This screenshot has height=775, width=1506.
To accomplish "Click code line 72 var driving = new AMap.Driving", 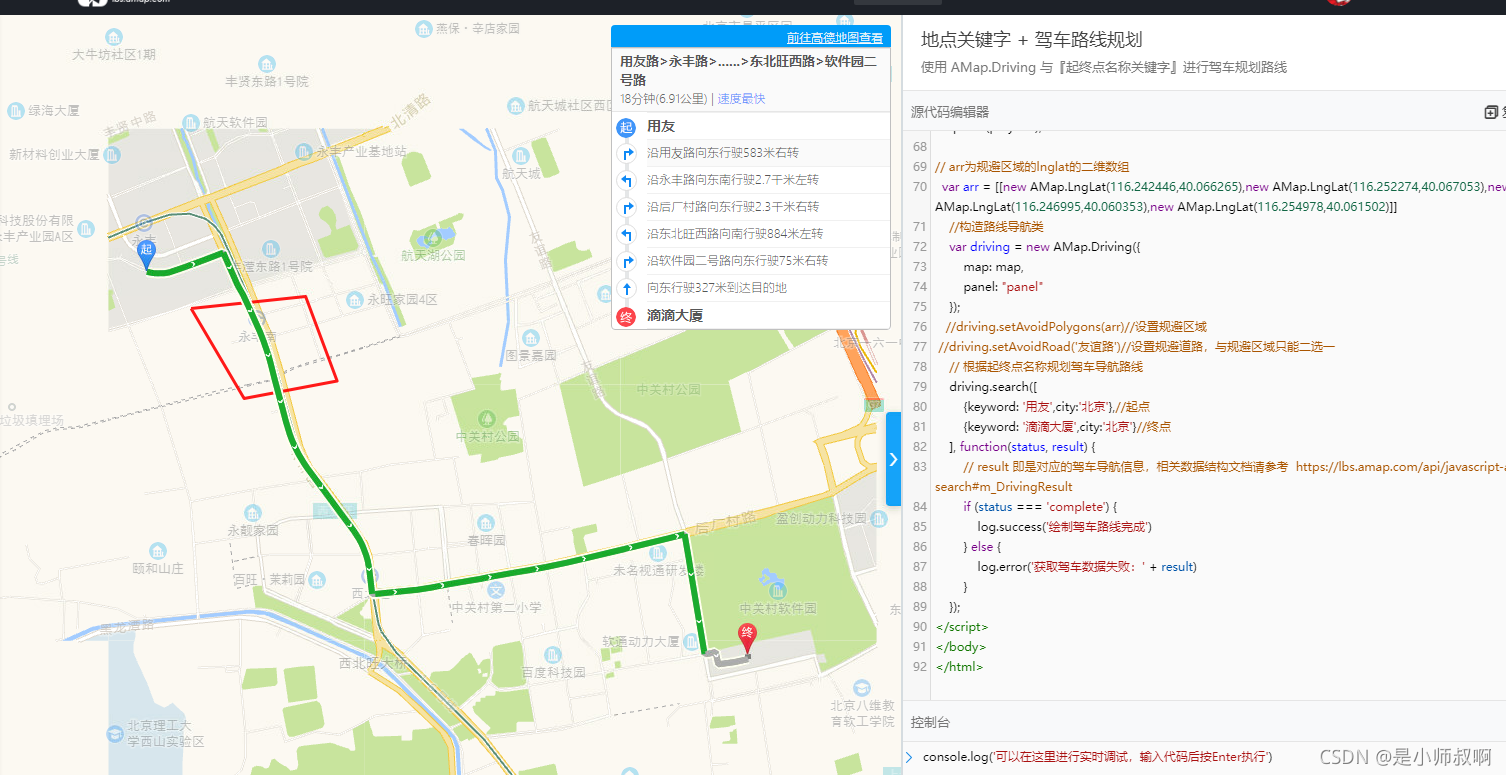I will pyautogui.click(x=1045, y=246).
